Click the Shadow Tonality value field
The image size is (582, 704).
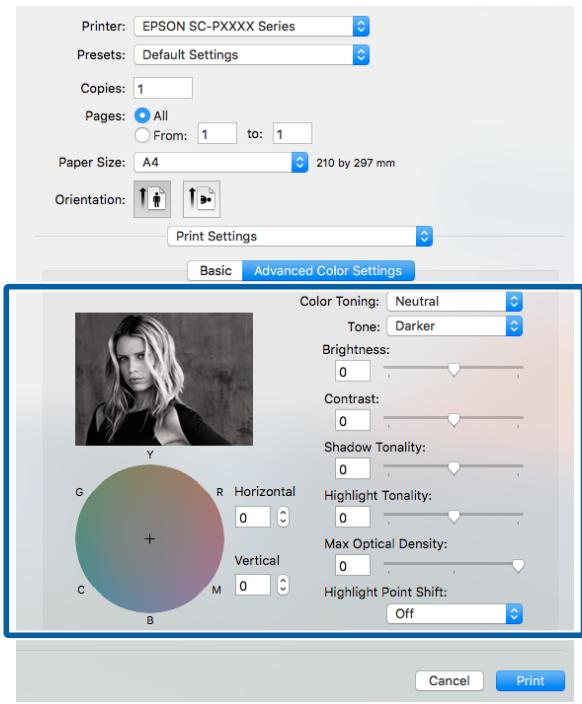(x=353, y=469)
